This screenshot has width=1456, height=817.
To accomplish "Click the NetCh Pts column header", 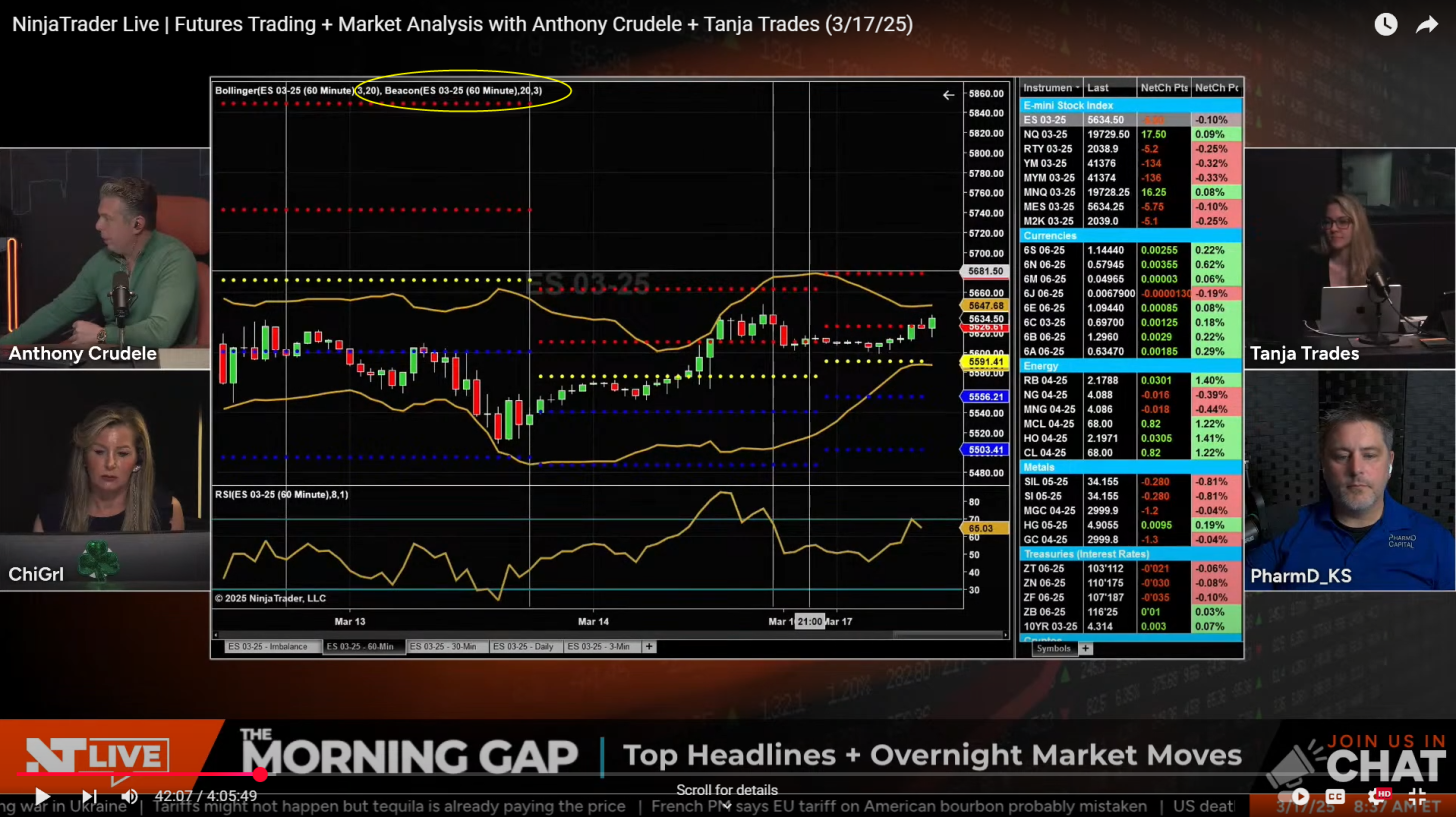I will click(1164, 88).
